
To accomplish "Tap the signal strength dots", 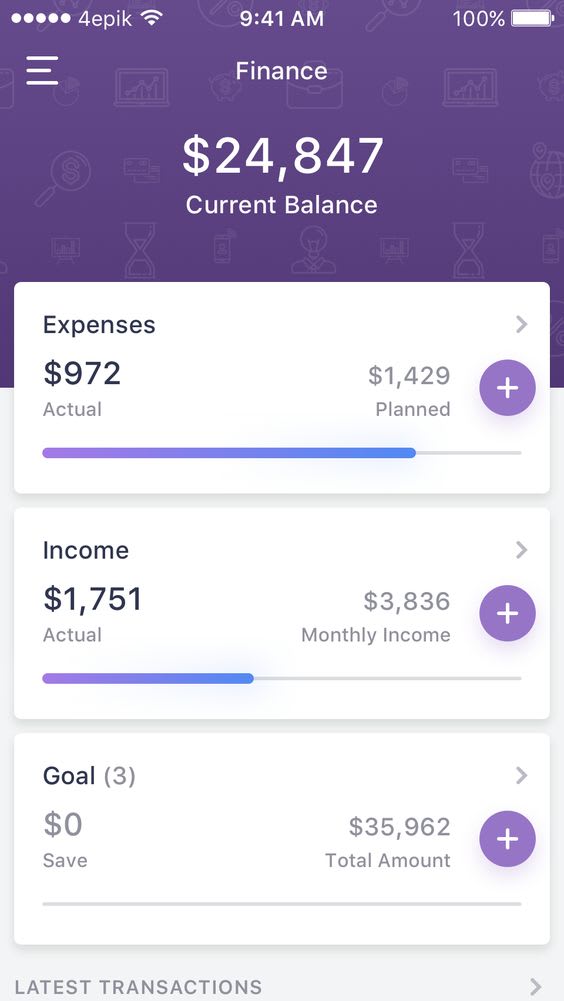I will pyautogui.click(x=40, y=19).
